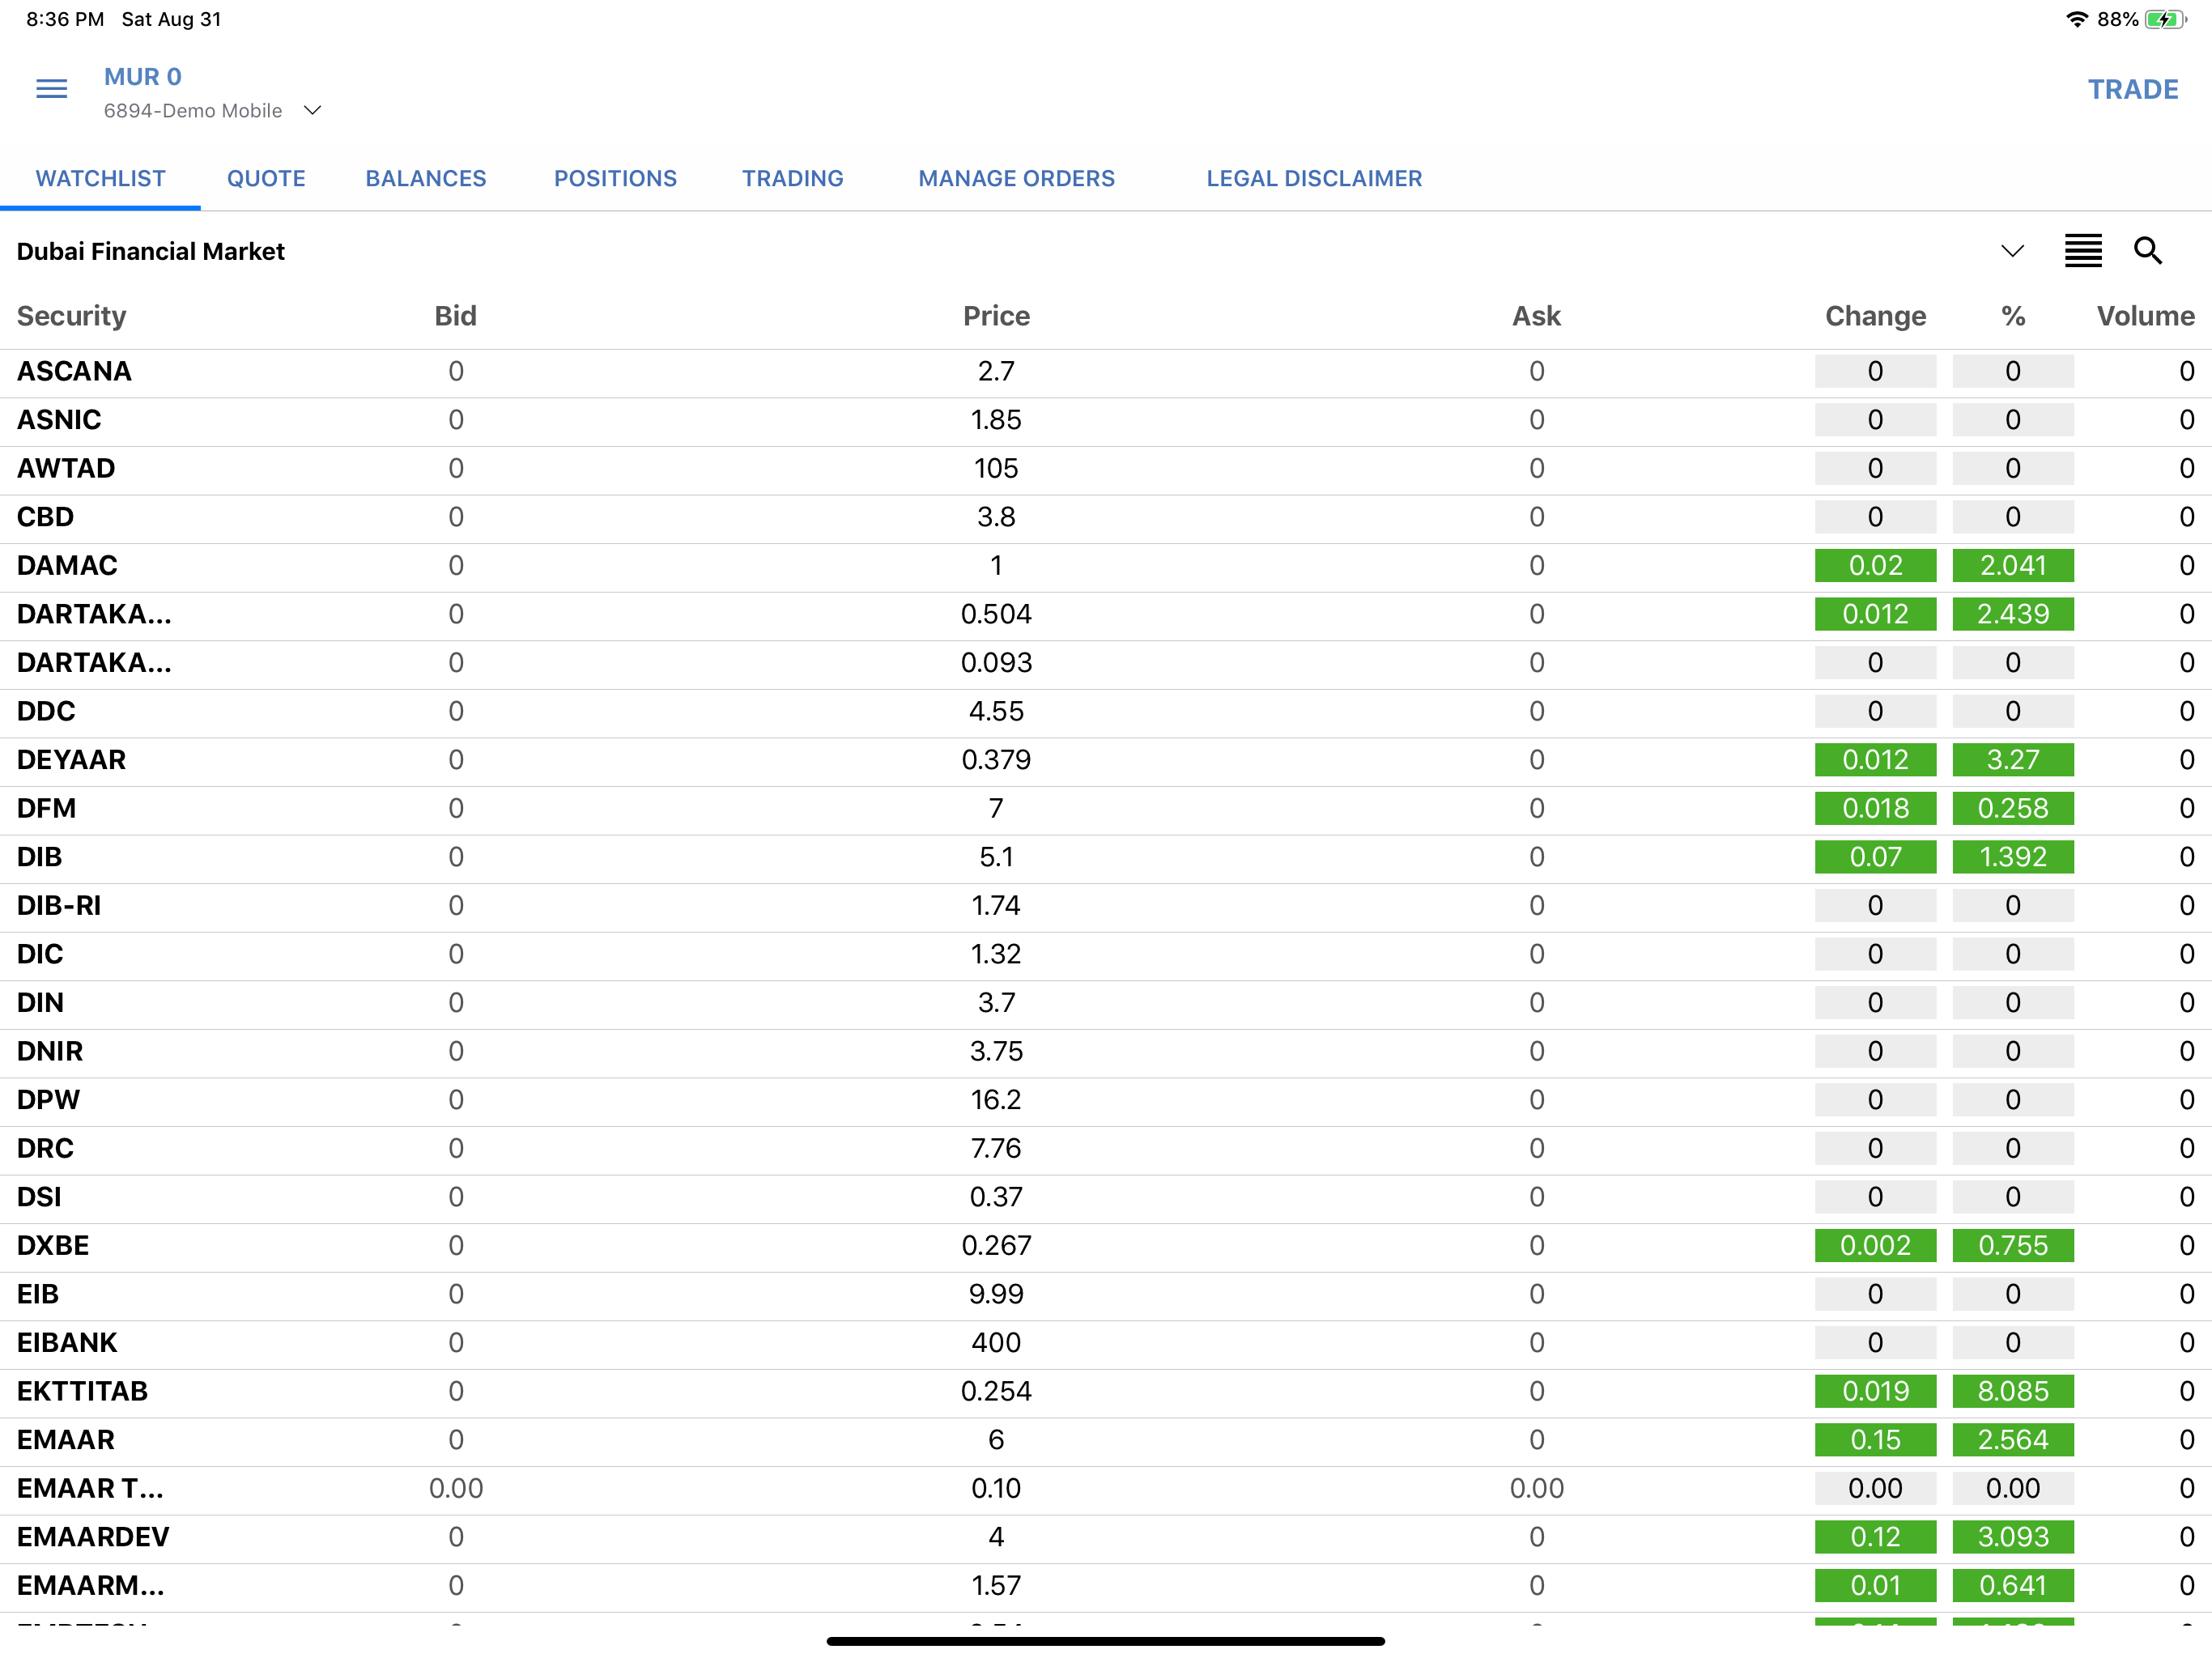Tap the DIB 0.07 change badge
The height and width of the screenshot is (1658, 2212).
pyautogui.click(x=1875, y=857)
